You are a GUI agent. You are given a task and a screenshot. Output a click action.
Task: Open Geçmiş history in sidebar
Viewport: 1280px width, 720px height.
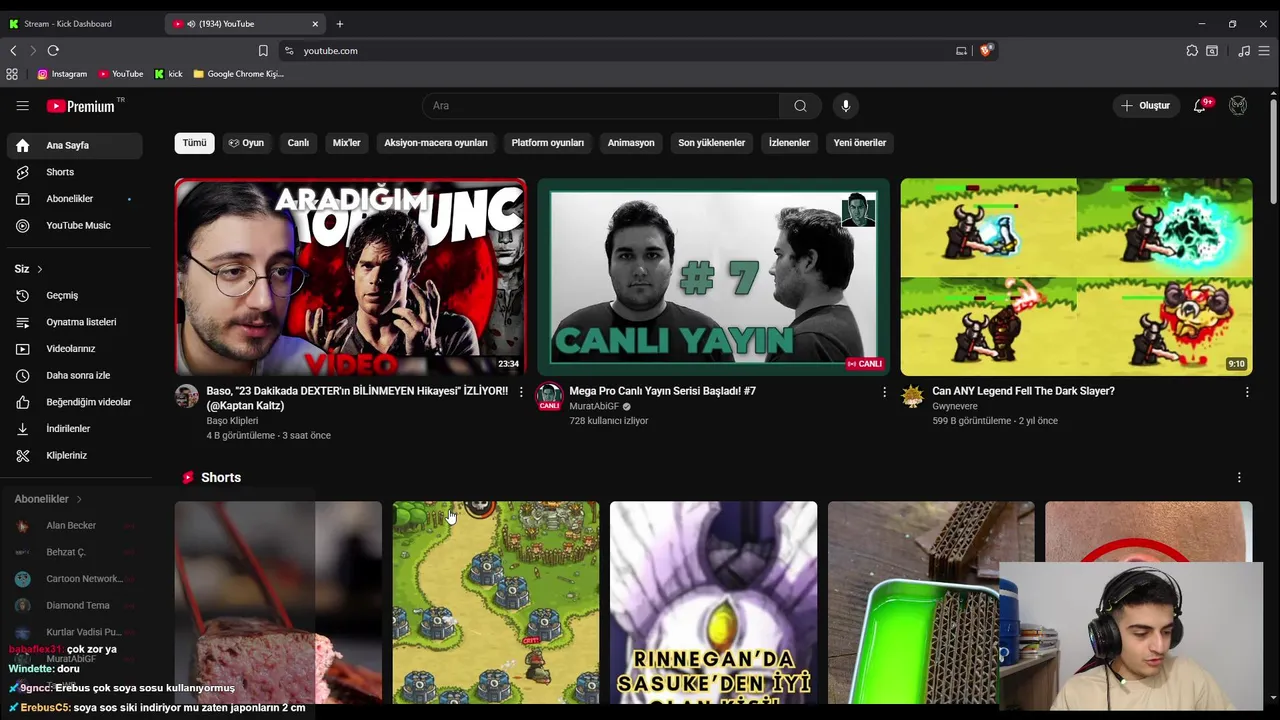click(75, 296)
